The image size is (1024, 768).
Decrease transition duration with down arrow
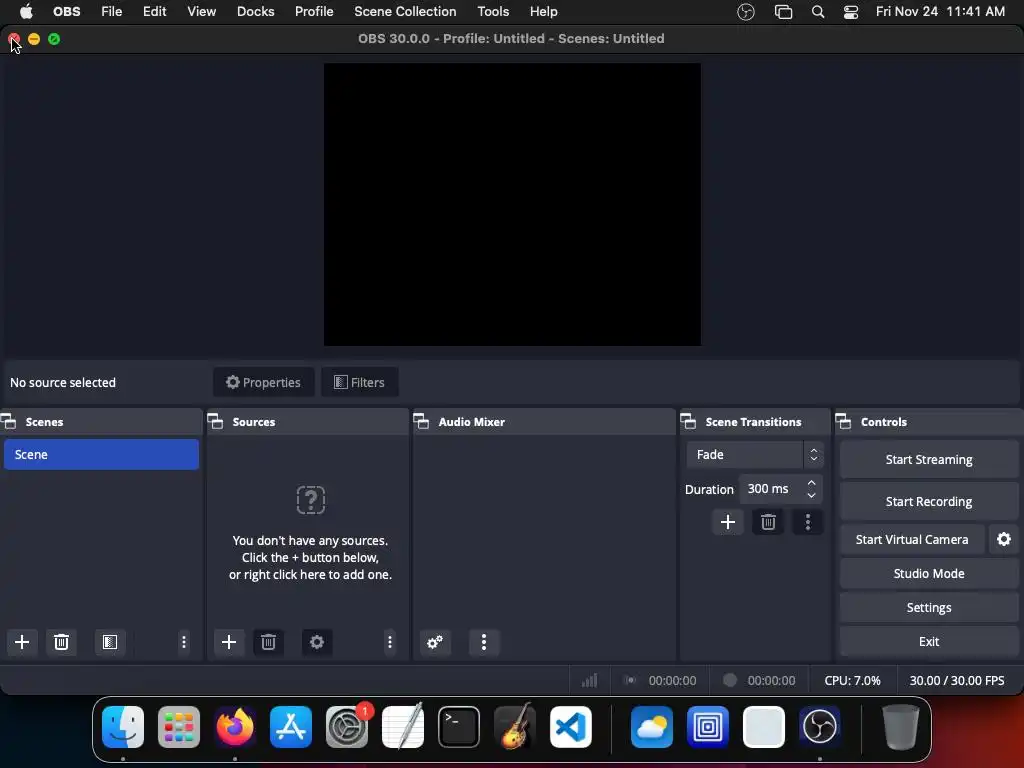[811, 495]
